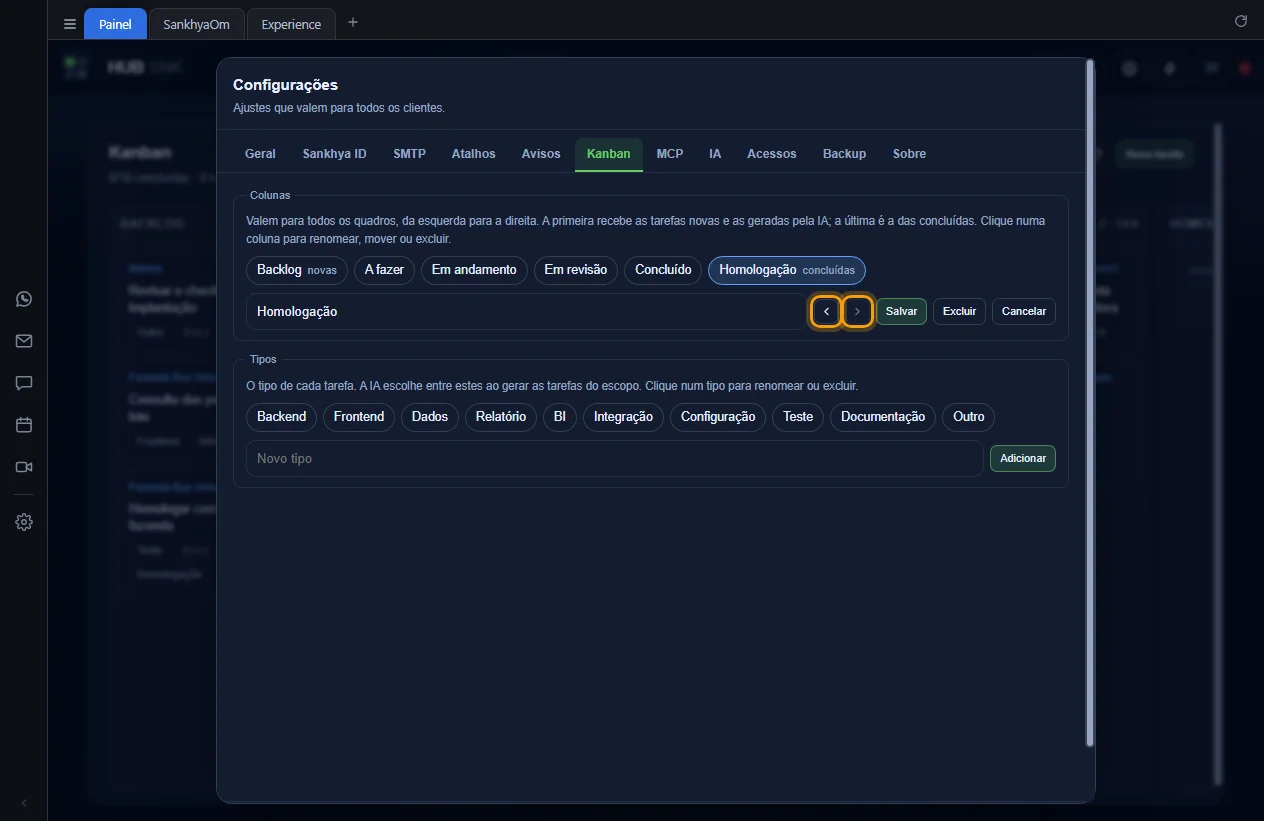
Task: Click the hamburger menu icon
Action: click(70, 24)
